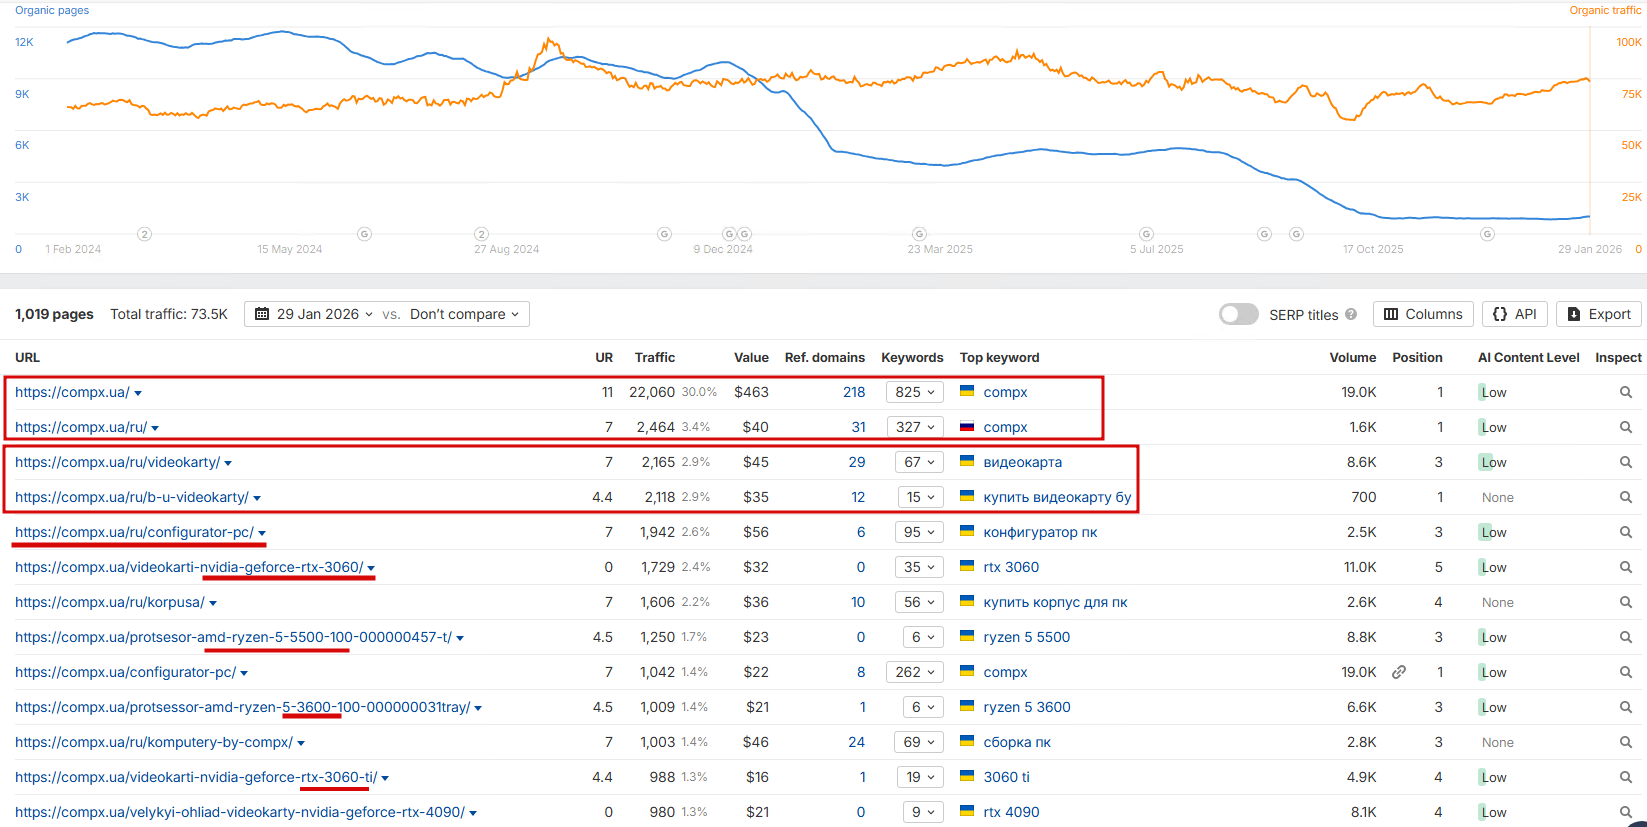Expand the 95 keywords dropdown
Image resolution: width=1647 pixels, height=827 pixels.
919,532
